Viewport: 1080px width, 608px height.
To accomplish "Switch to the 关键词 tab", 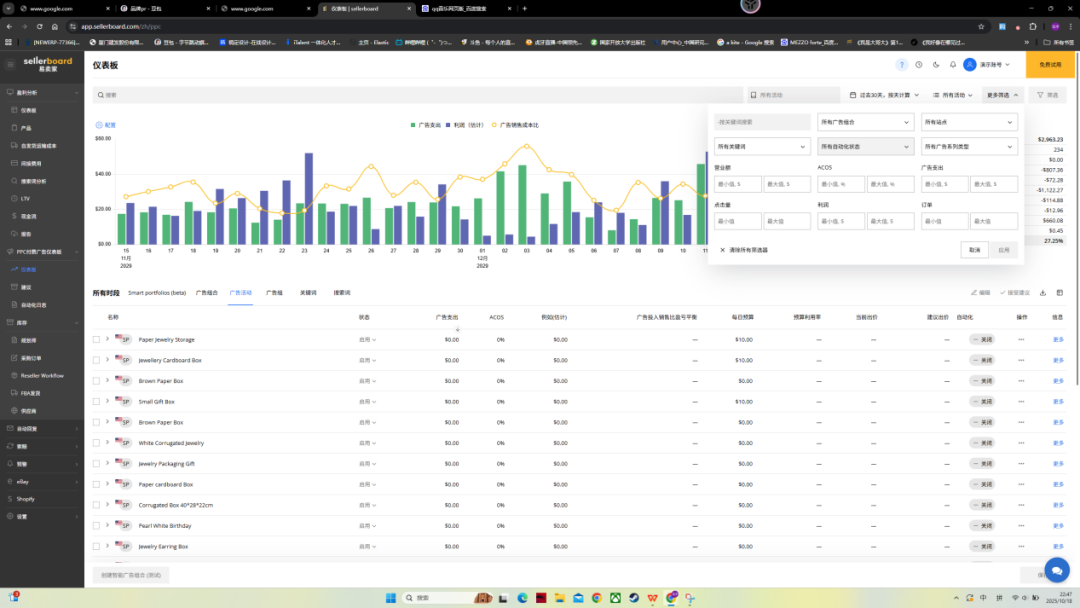I will click(x=307, y=293).
